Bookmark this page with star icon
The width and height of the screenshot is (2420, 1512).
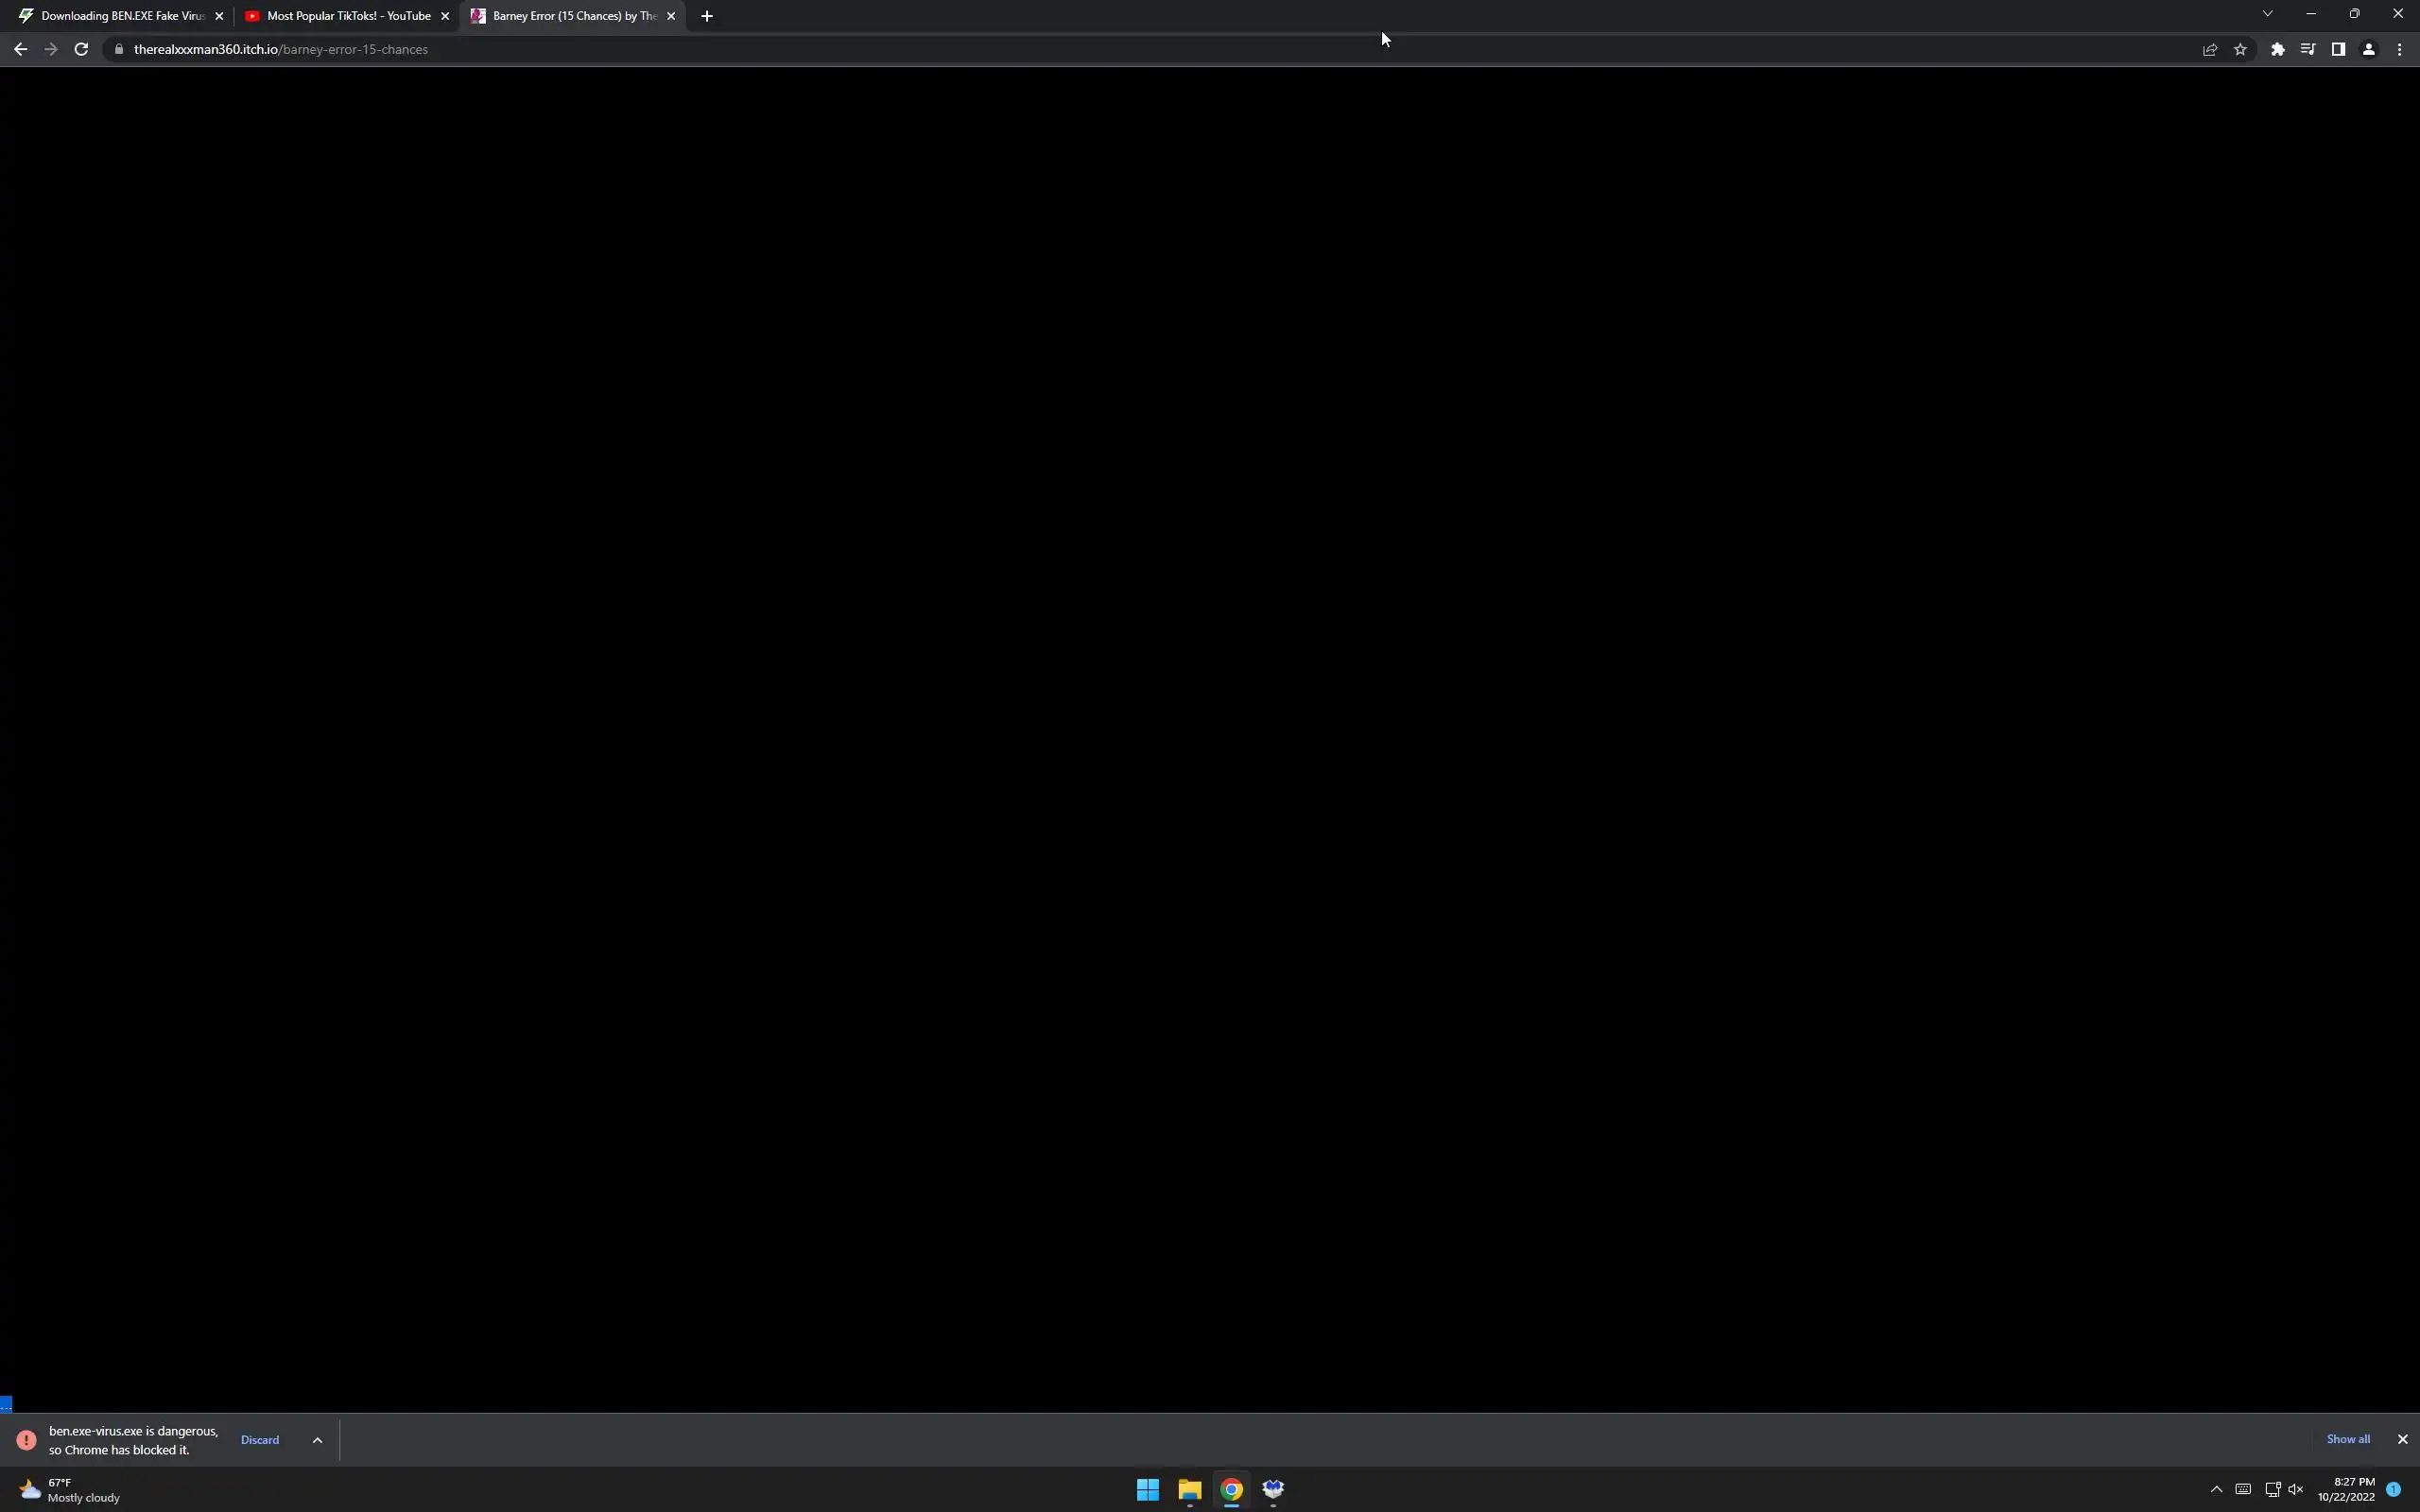point(2240,49)
